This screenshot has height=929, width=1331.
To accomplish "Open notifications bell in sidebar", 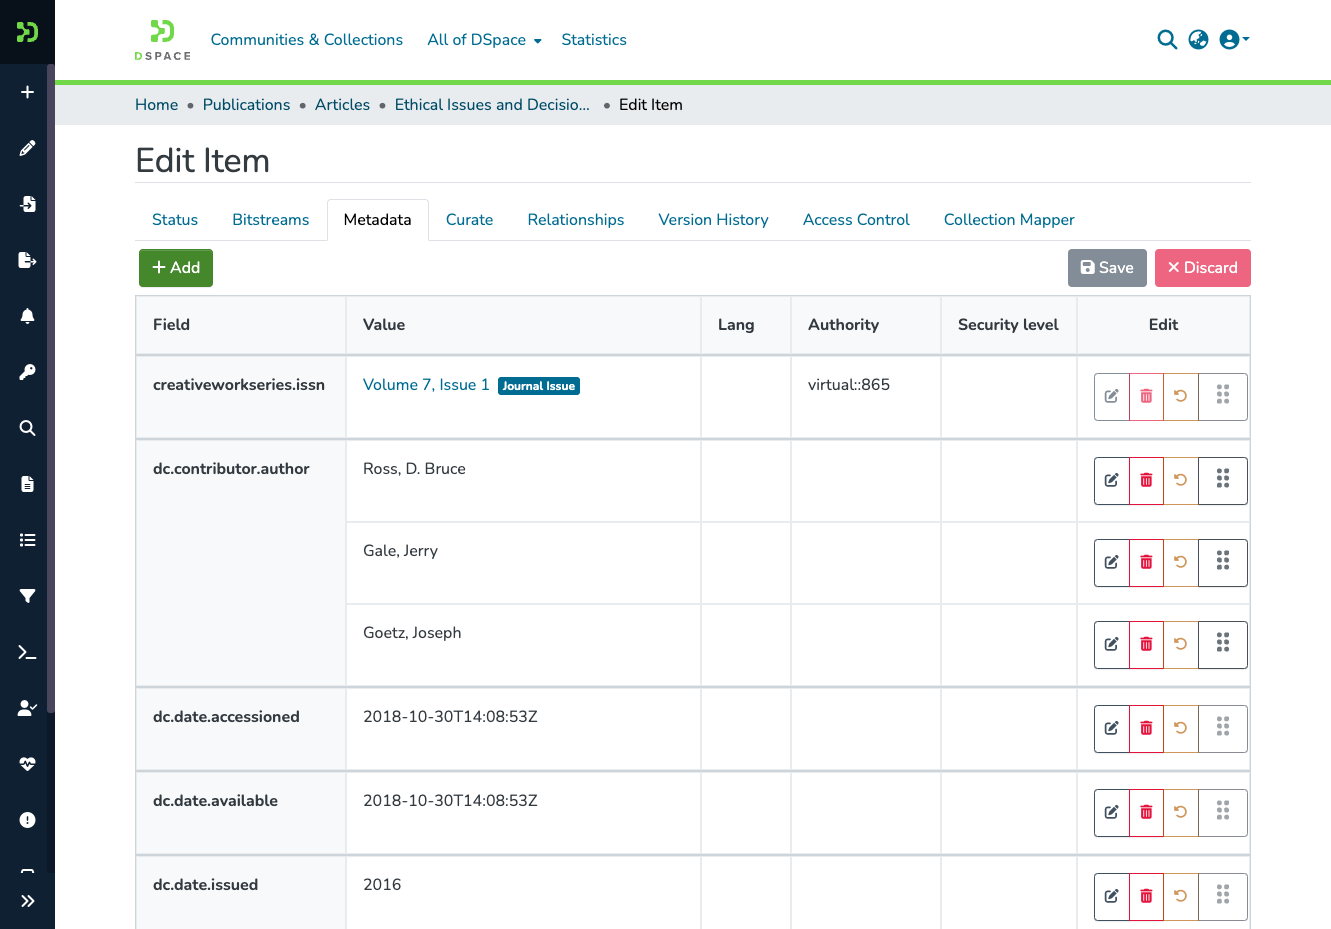I will pyautogui.click(x=27, y=316).
